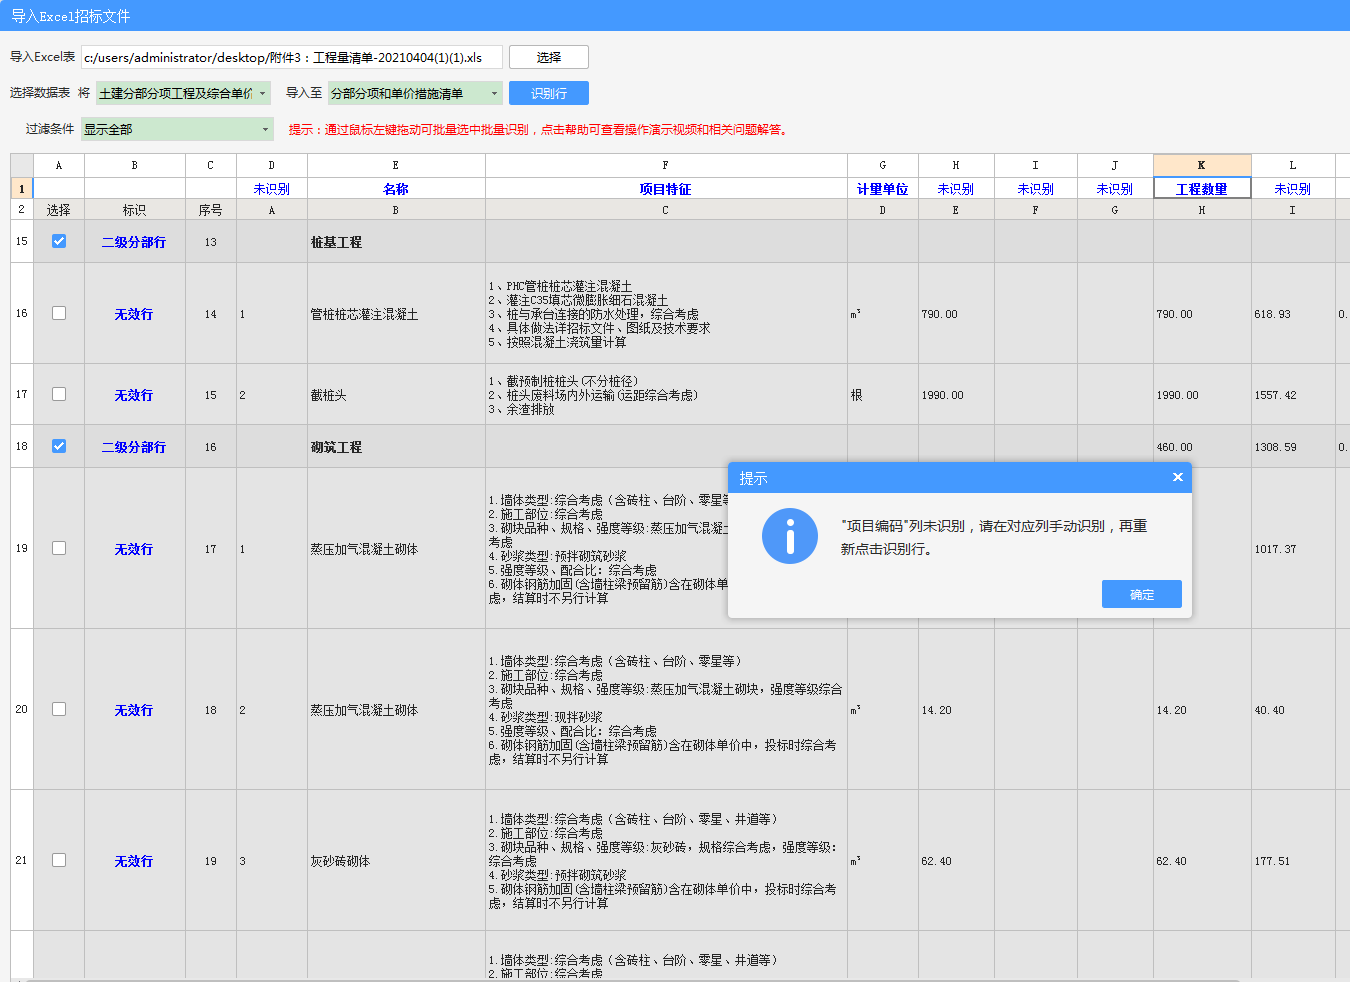The height and width of the screenshot is (982, 1350).
Task: Select column header K
Action: point(1202,165)
